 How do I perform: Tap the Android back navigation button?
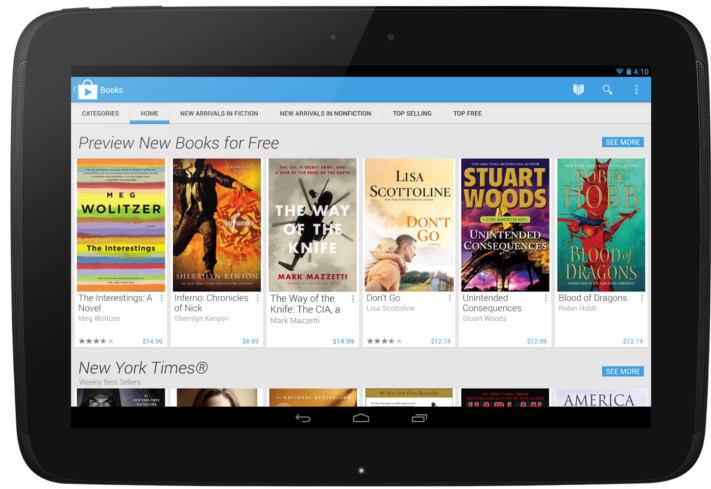pyautogui.click(x=303, y=418)
